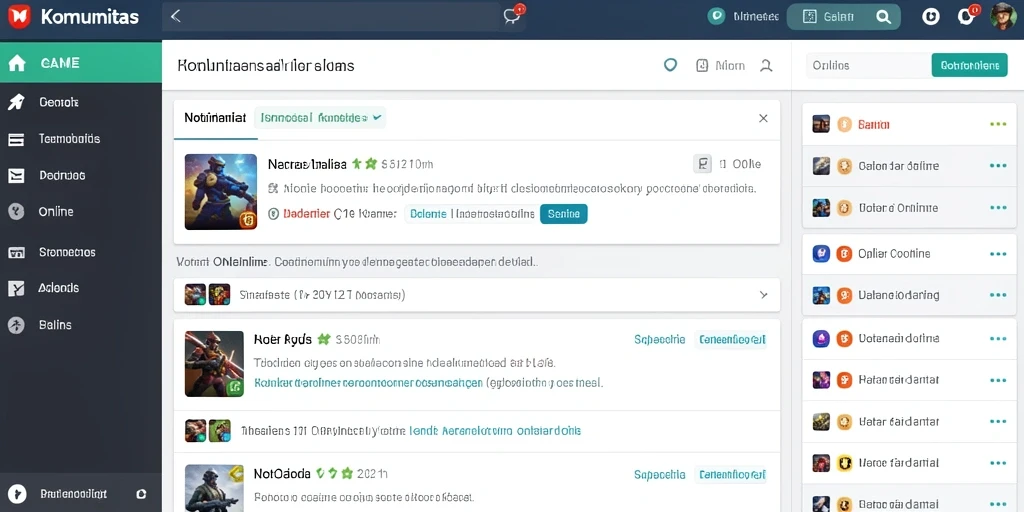Image resolution: width=1024 pixels, height=512 pixels.
Task: Switch to the Notirianiat tab
Action: tap(216, 118)
